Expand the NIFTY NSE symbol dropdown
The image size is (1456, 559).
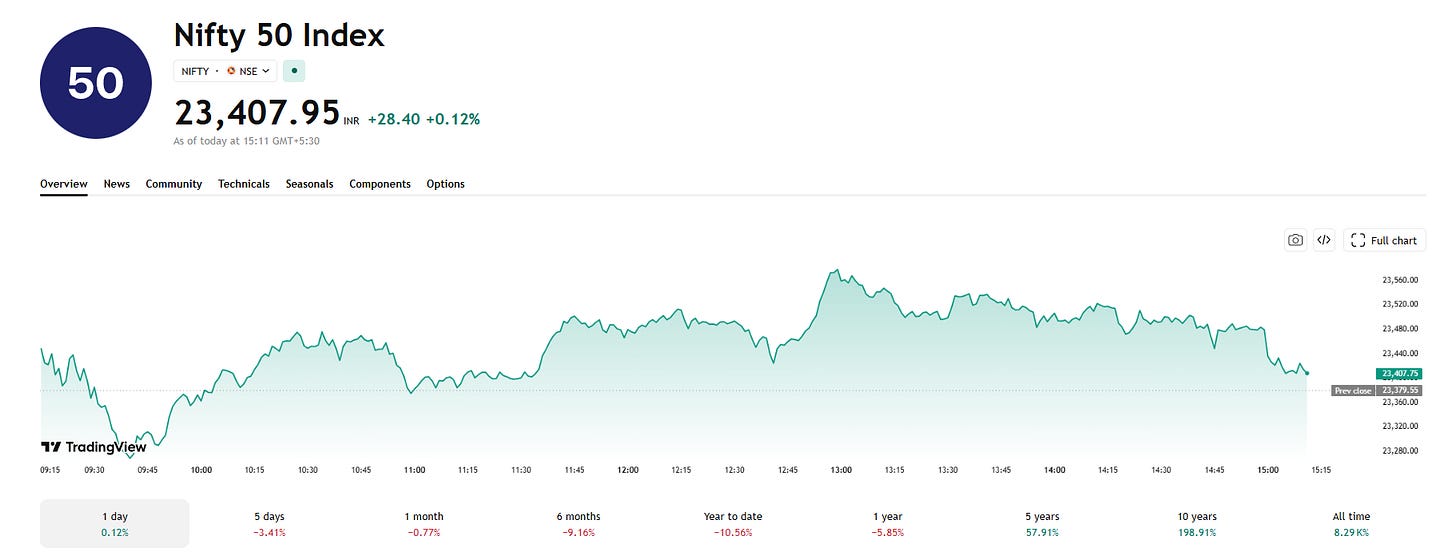[225, 71]
